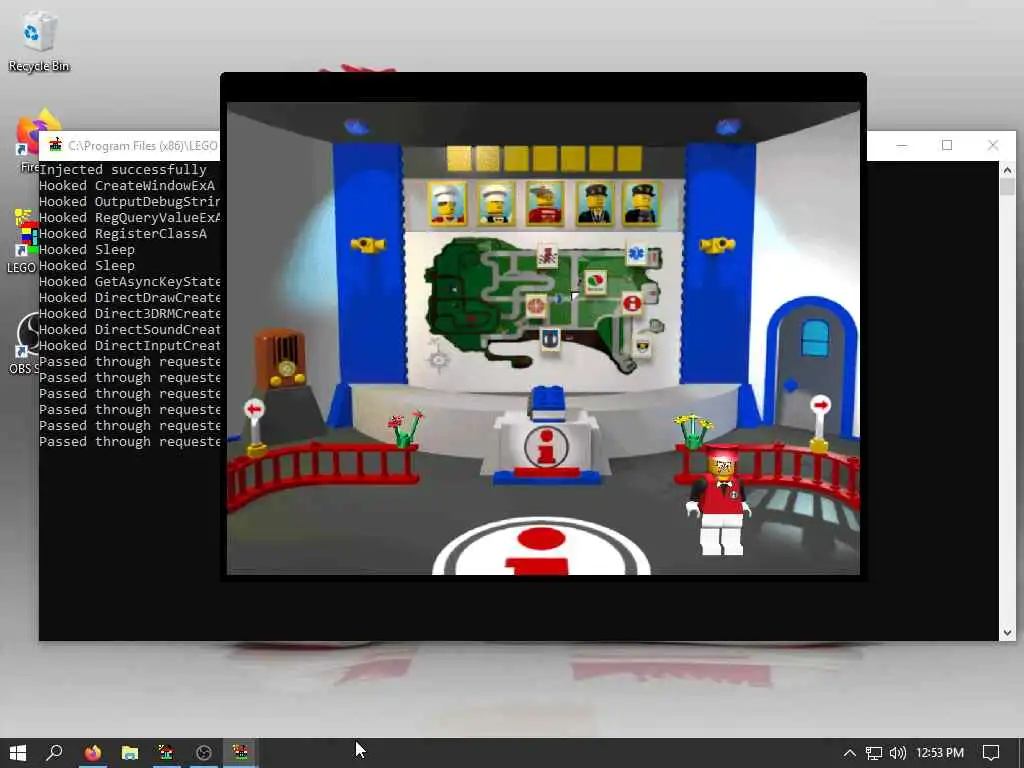Image resolution: width=1024 pixels, height=768 pixels.
Task: Click the Octan gas station icon on map
Action: tap(595, 283)
